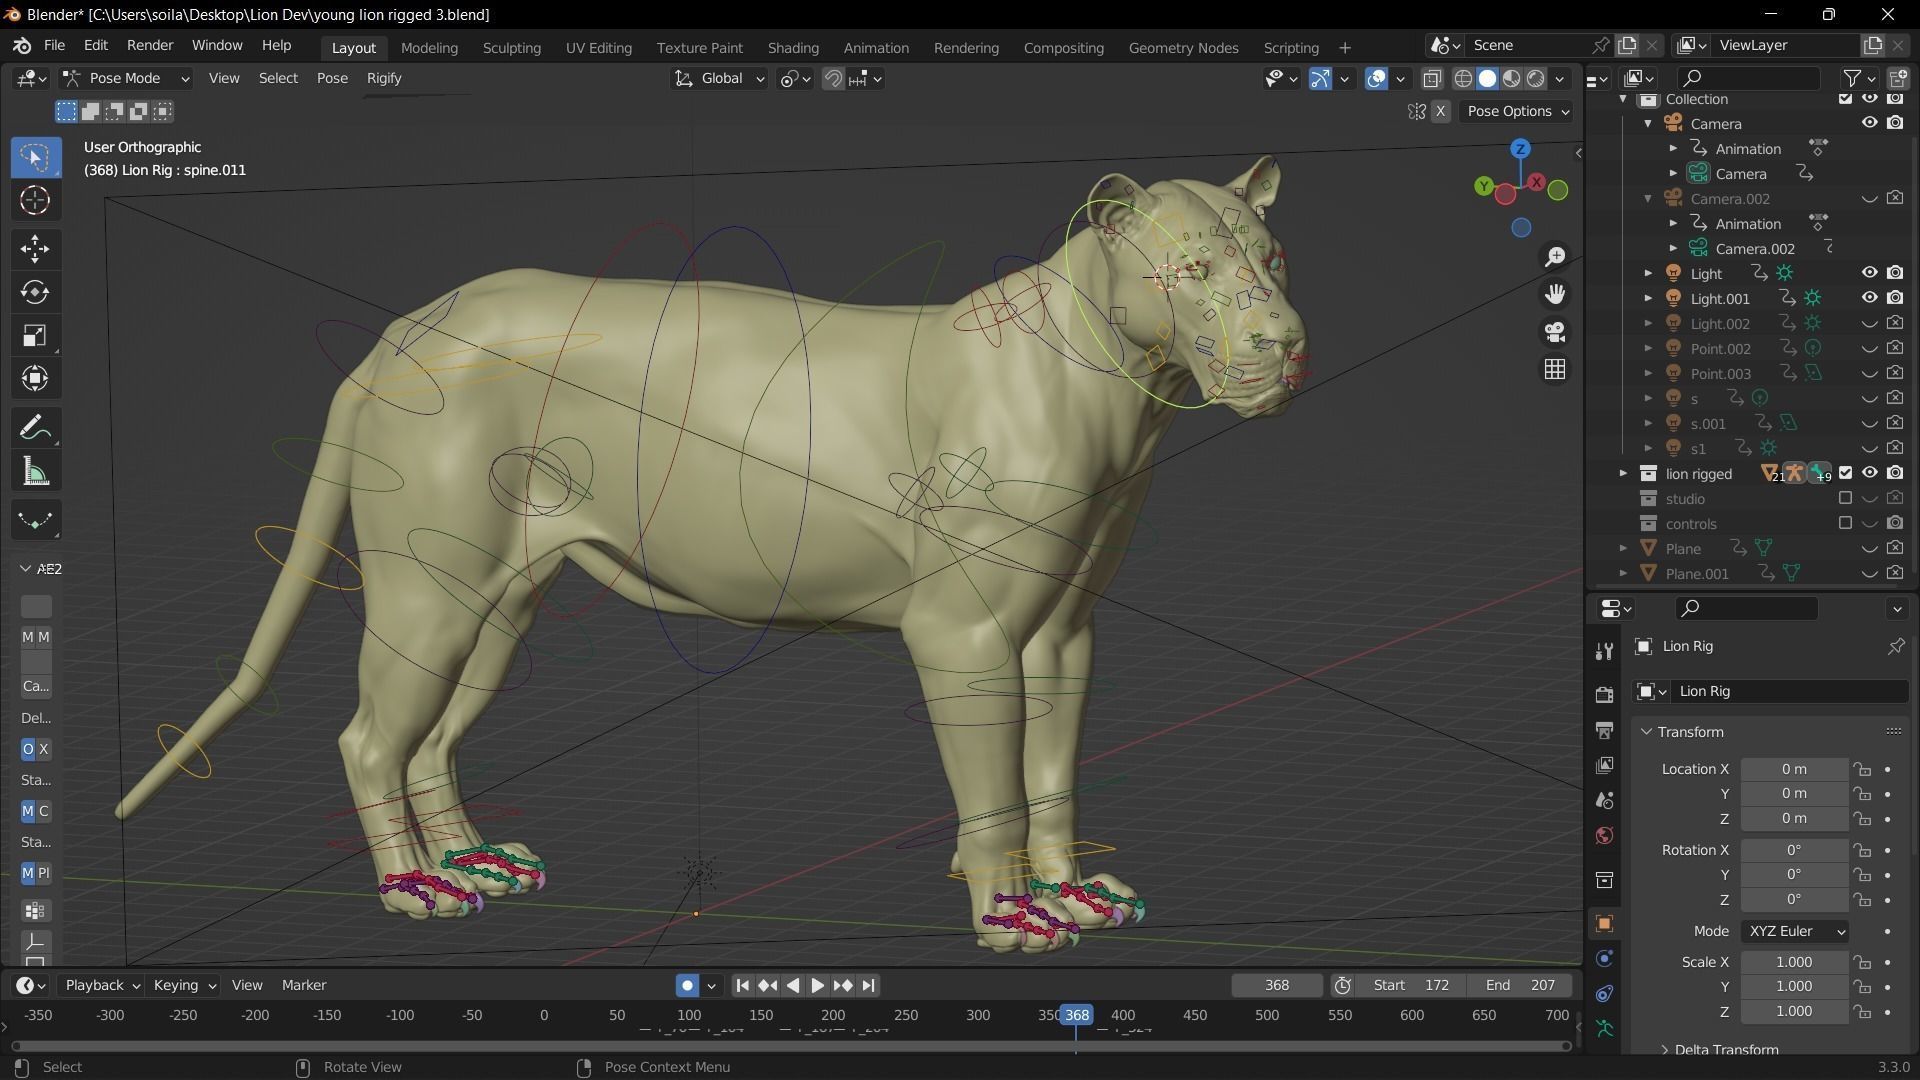This screenshot has width=1920, height=1080.
Task: Open the Tool properties tab
Action: click(x=1605, y=651)
